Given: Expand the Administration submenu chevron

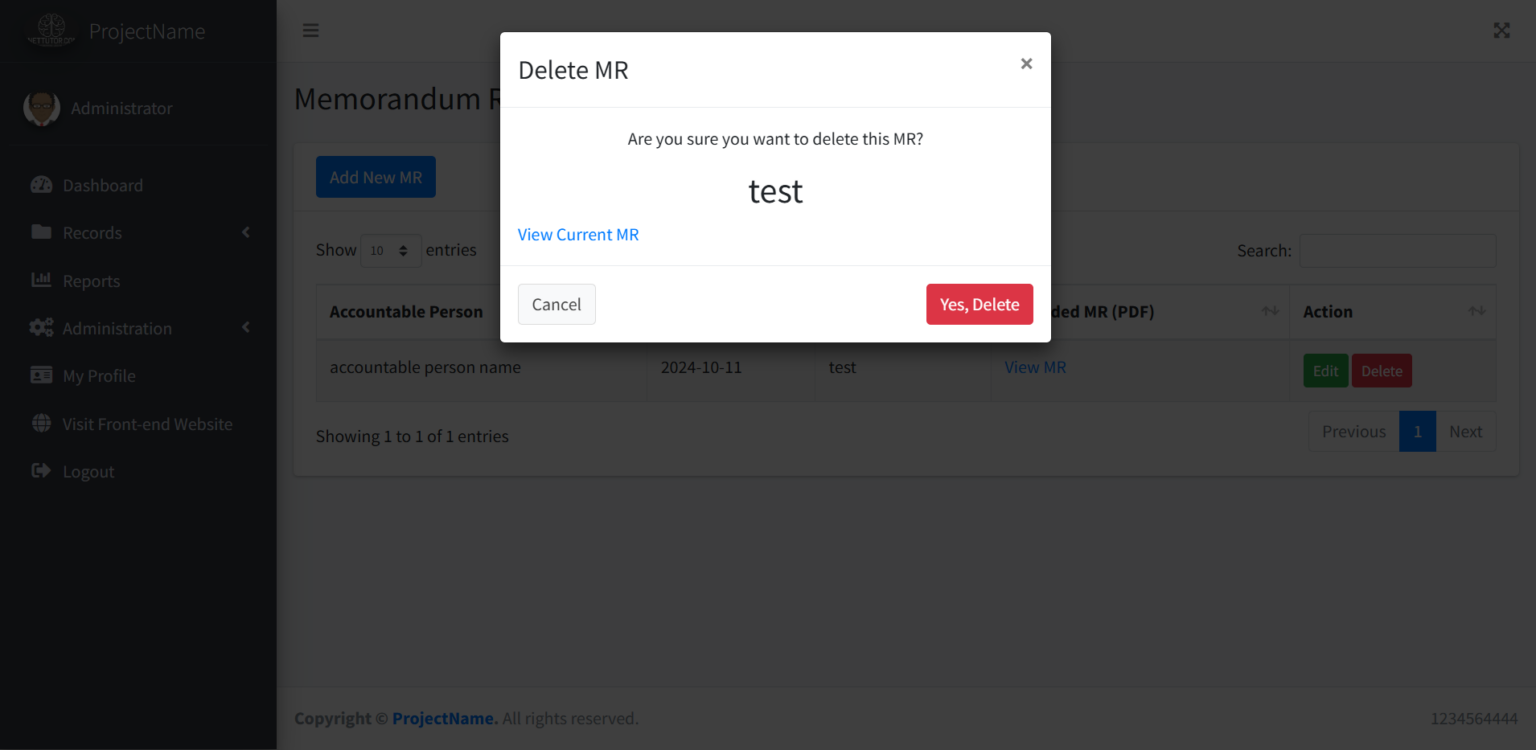Looking at the screenshot, I should tap(246, 328).
